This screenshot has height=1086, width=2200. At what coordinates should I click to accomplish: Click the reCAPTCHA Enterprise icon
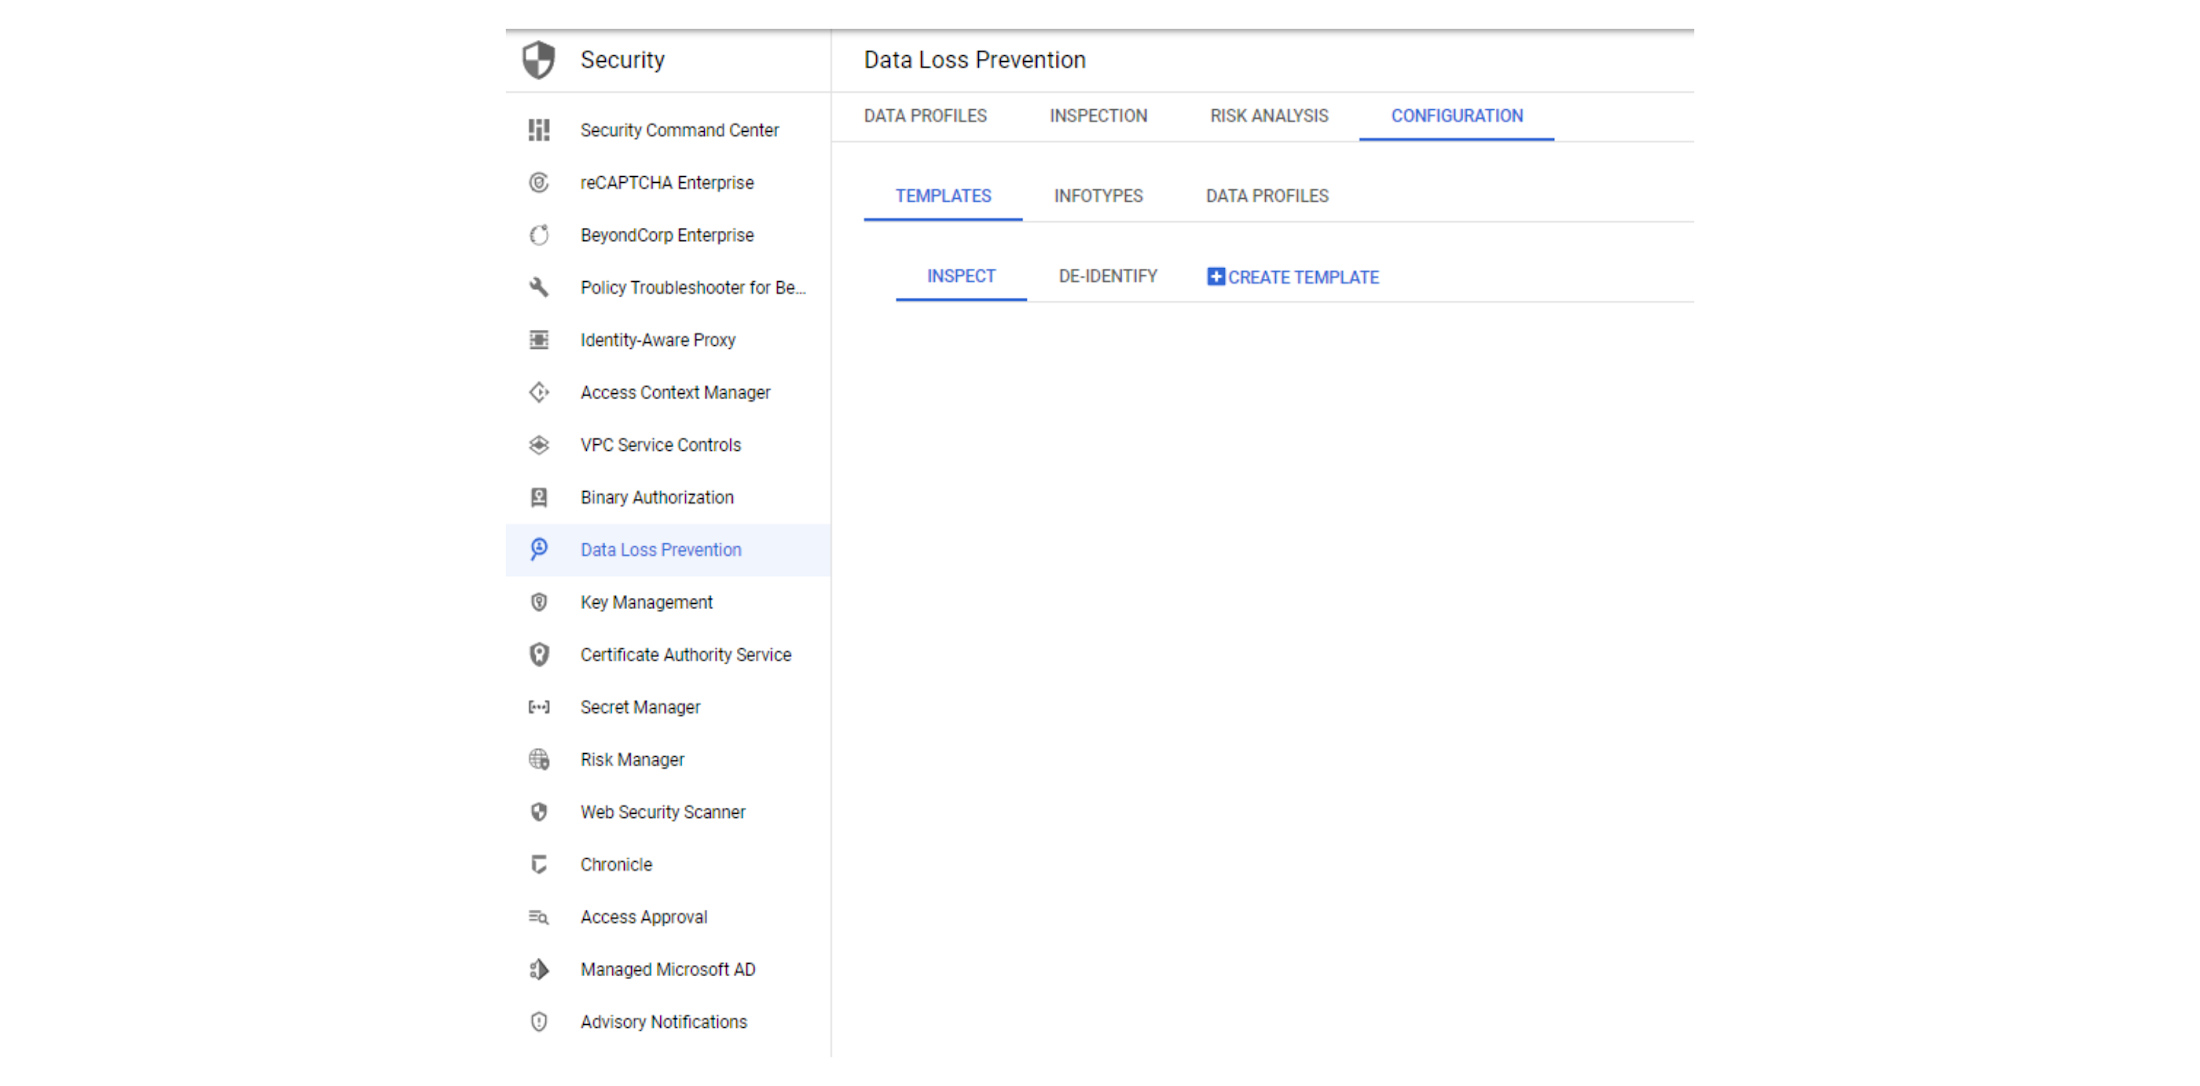pyautogui.click(x=537, y=182)
